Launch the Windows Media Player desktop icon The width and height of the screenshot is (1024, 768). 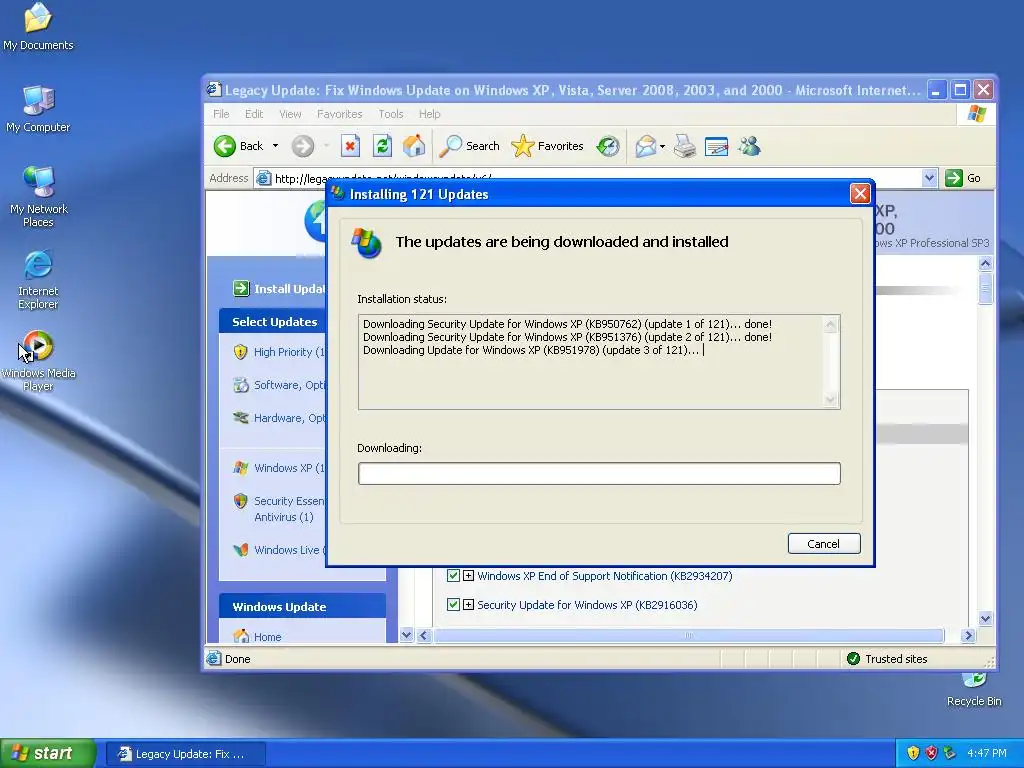click(x=38, y=360)
